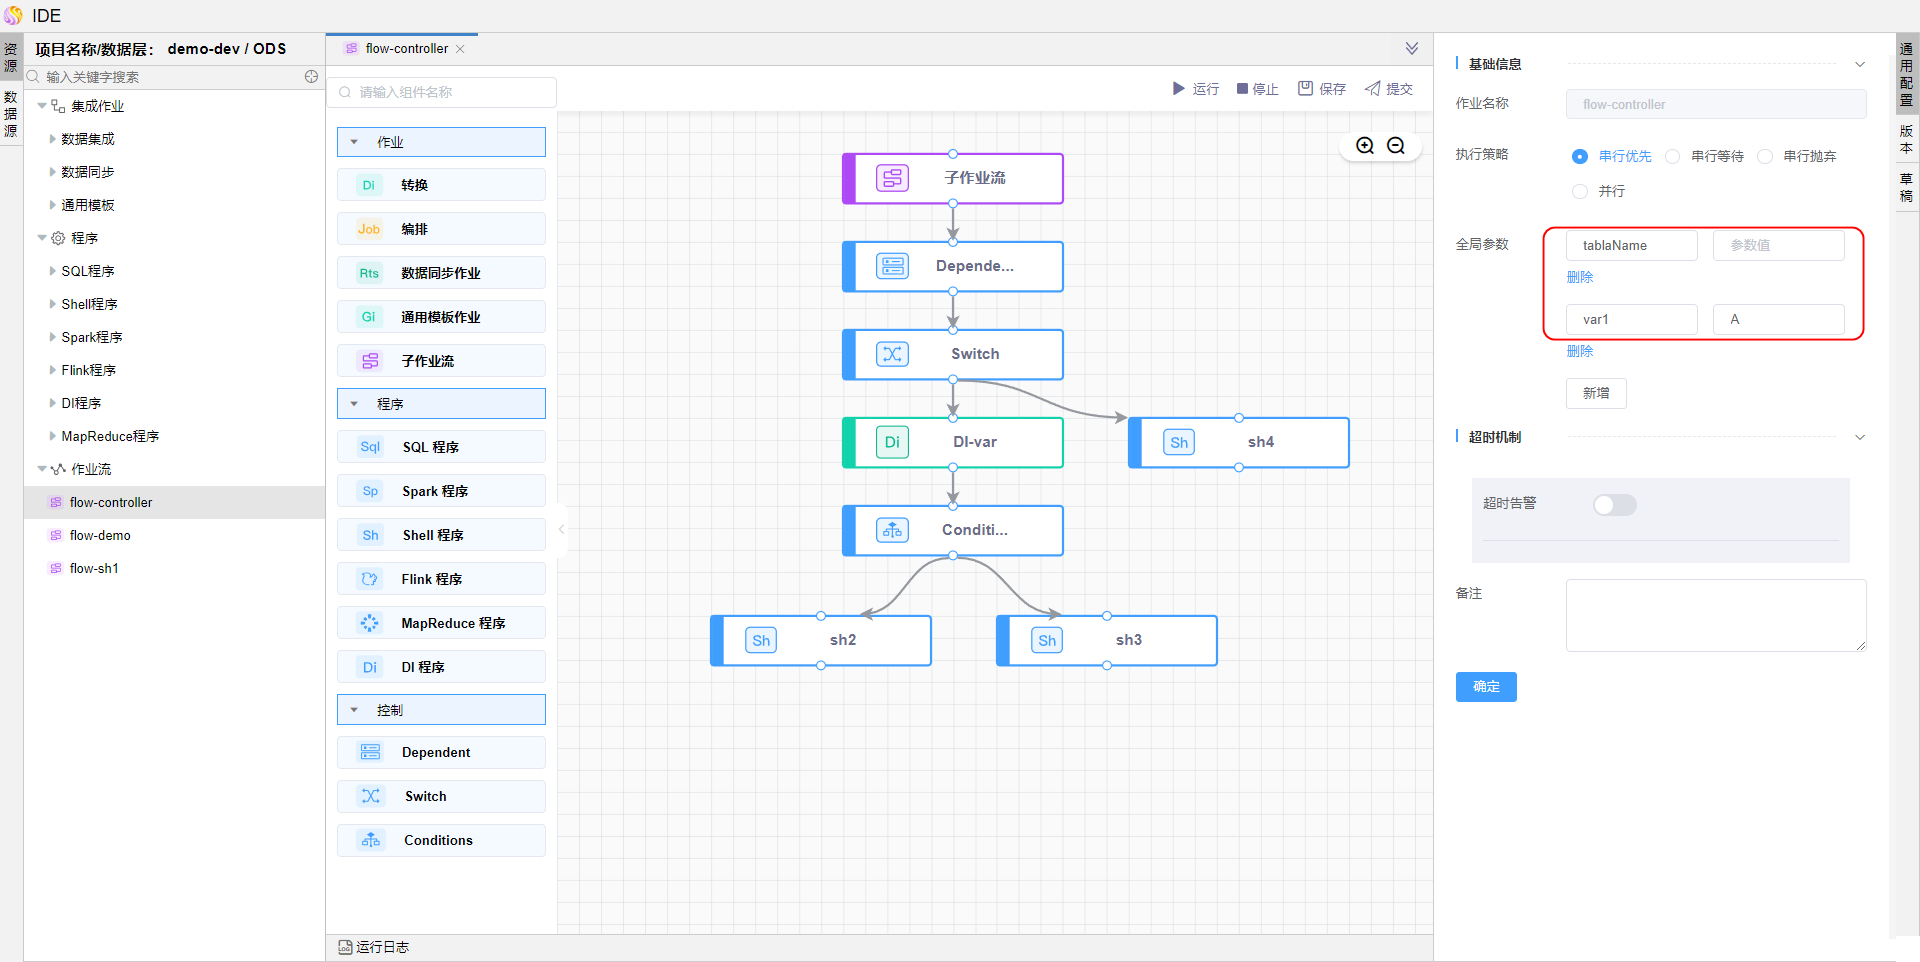Image resolution: width=1920 pixels, height=962 pixels.
Task: Click the zoom out magnifier icon
Action: [1396, 146]
